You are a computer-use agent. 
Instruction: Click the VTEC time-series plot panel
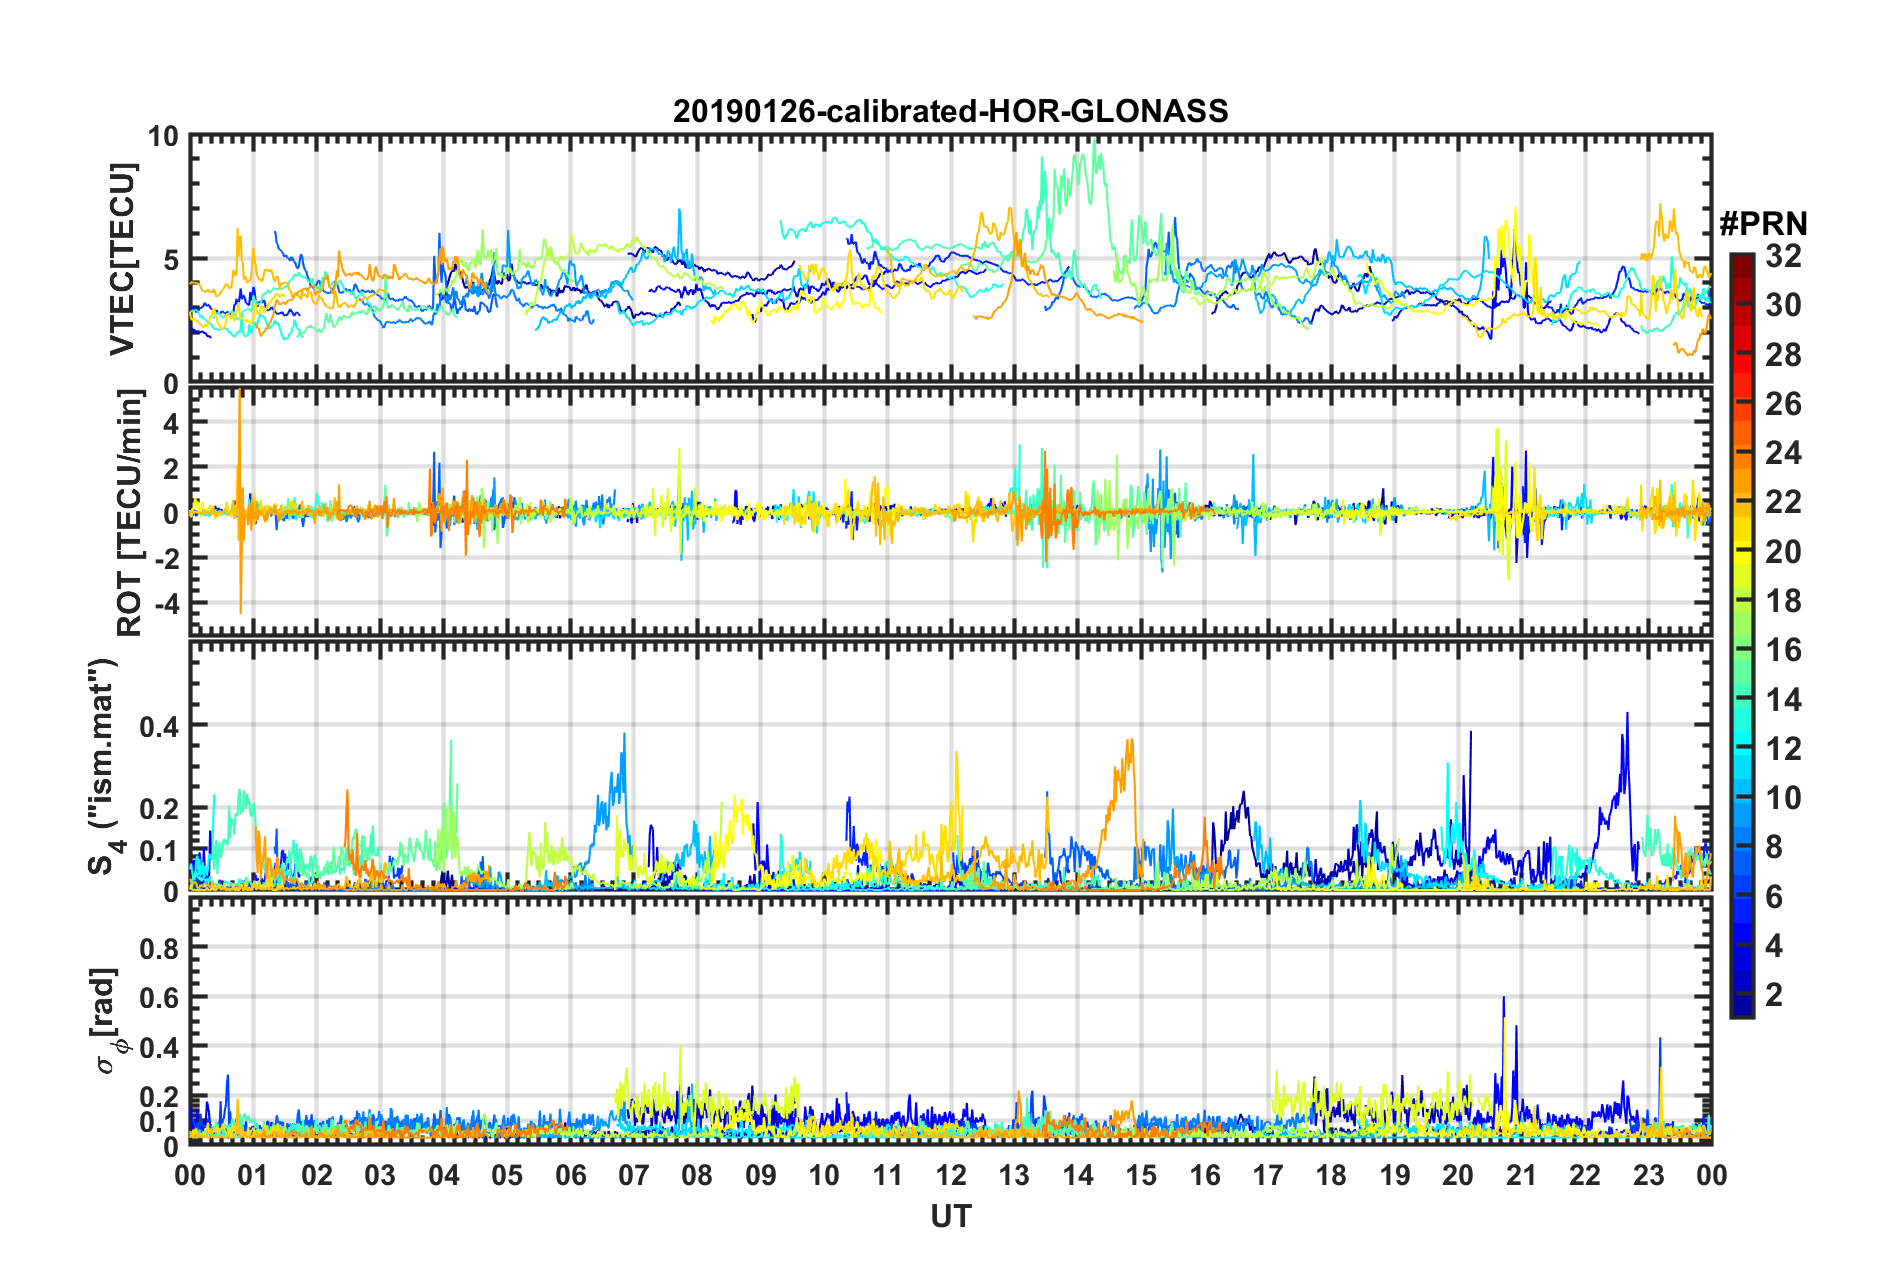point(950,259)
